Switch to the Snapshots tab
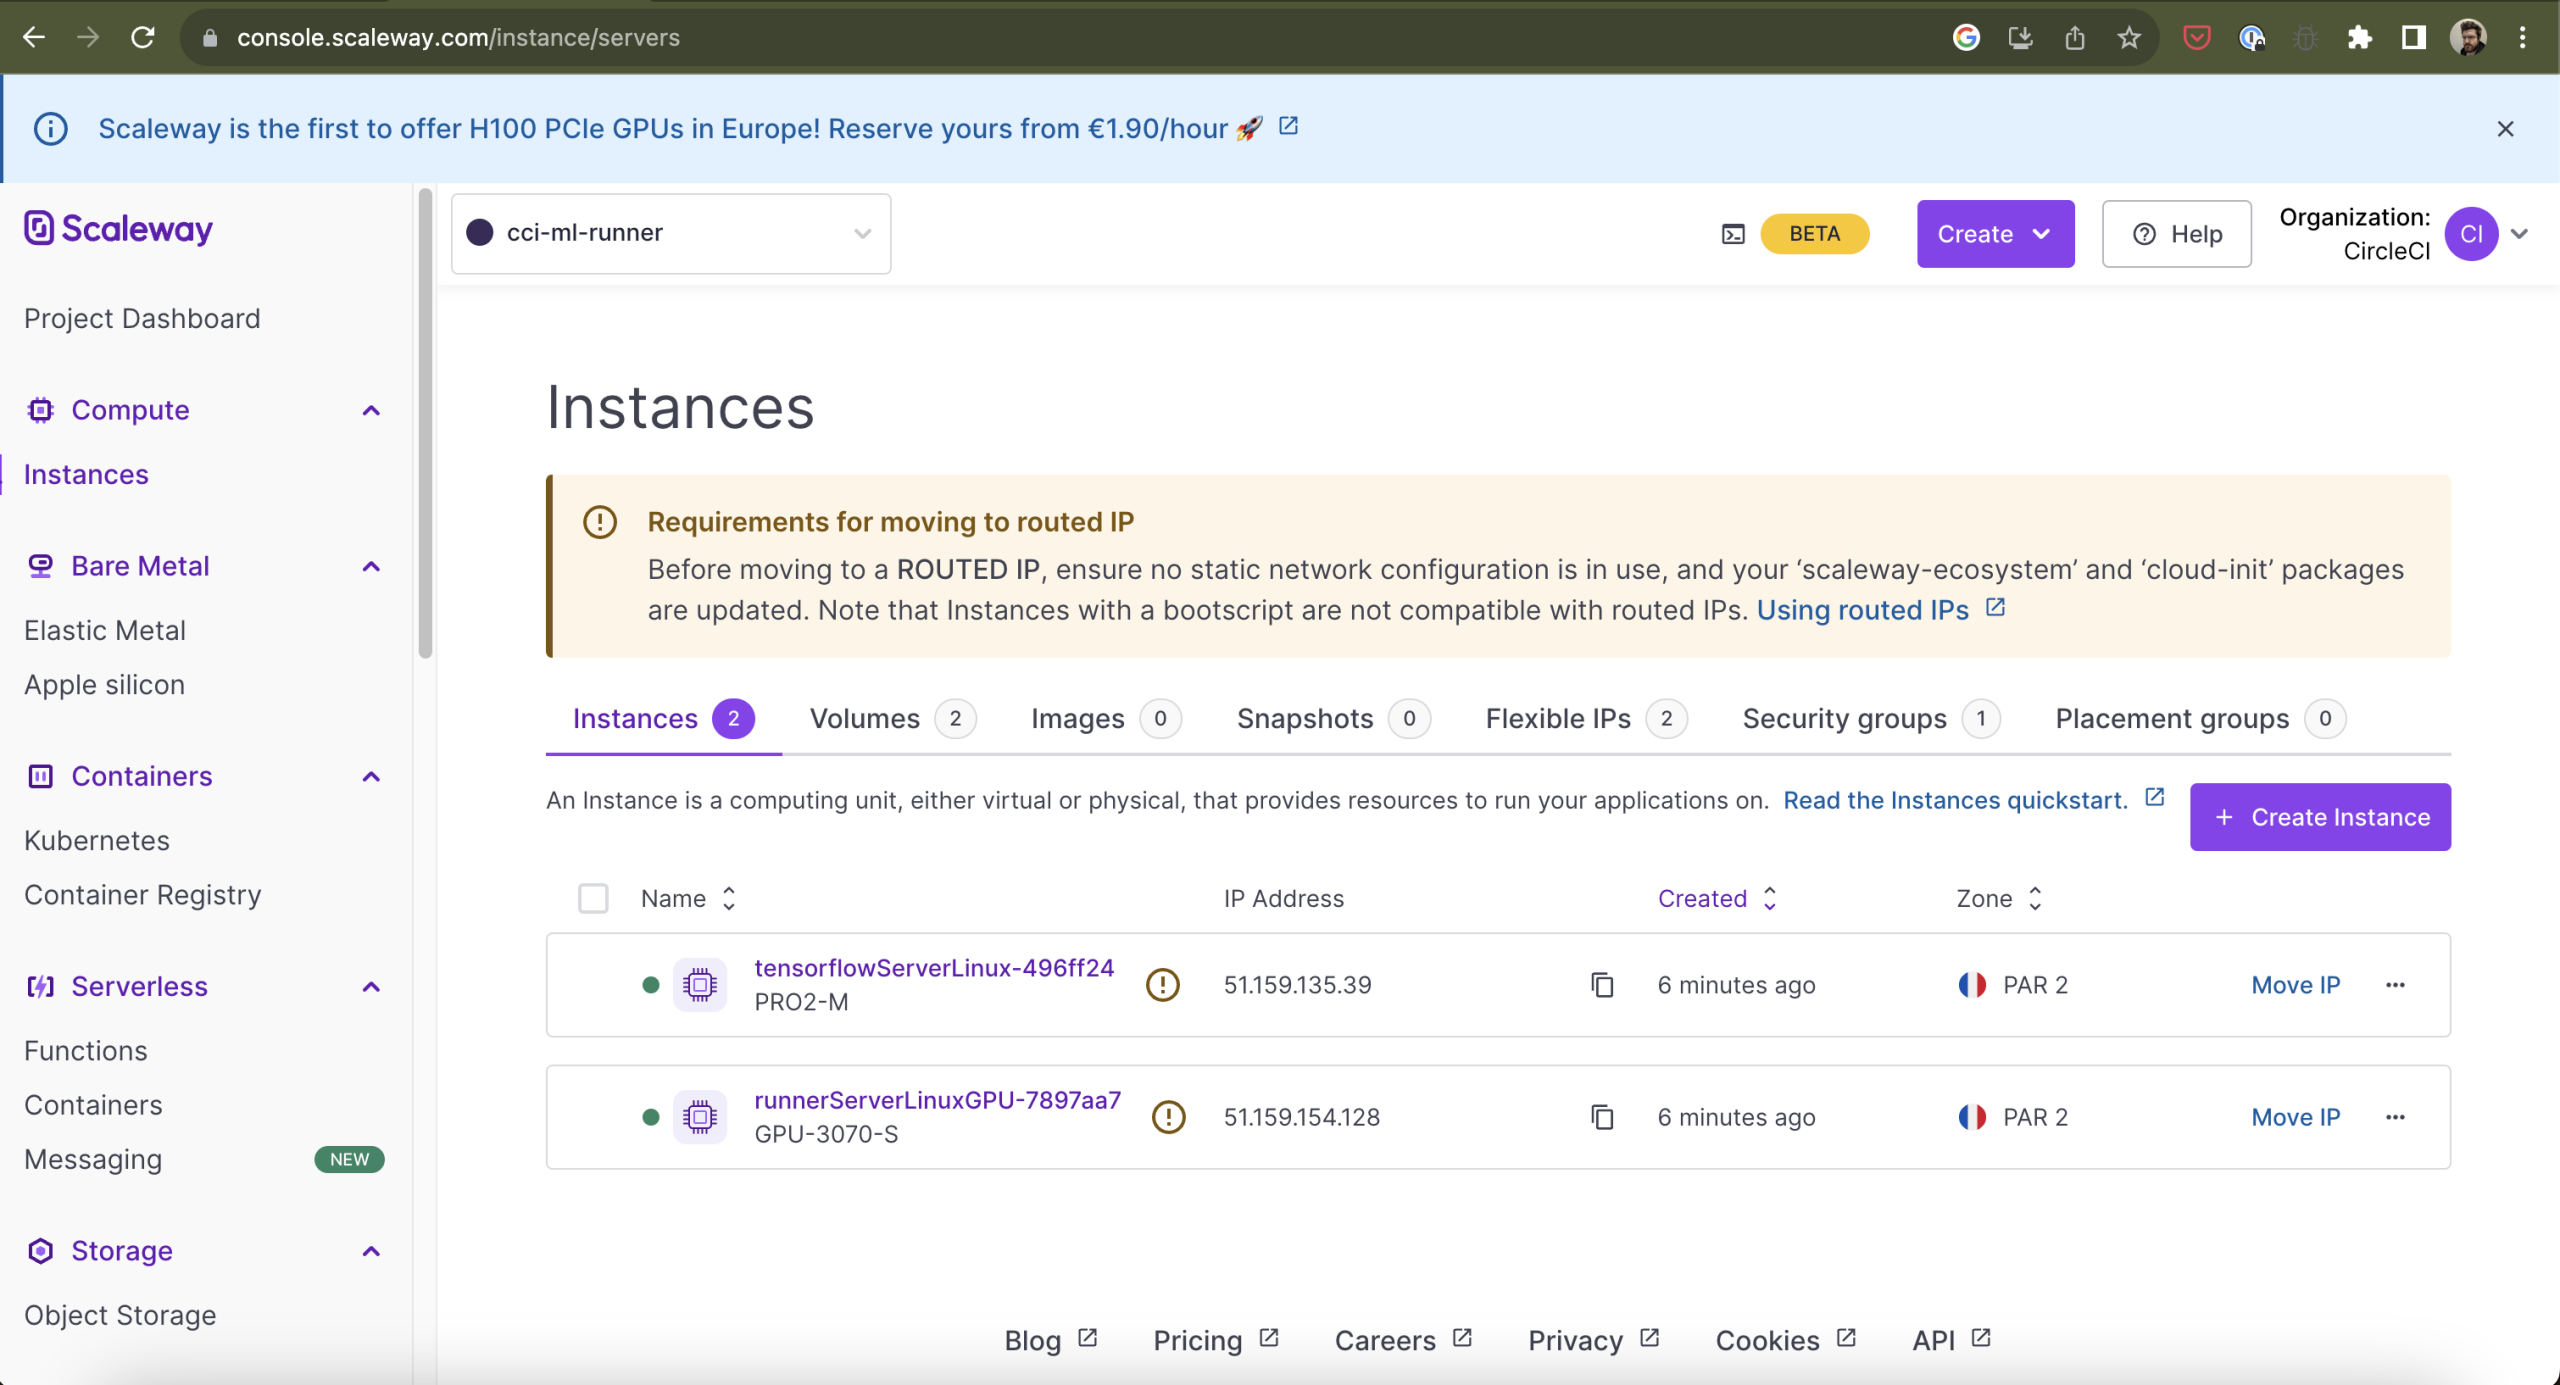2560x1385 pixels. [1333, 718]
